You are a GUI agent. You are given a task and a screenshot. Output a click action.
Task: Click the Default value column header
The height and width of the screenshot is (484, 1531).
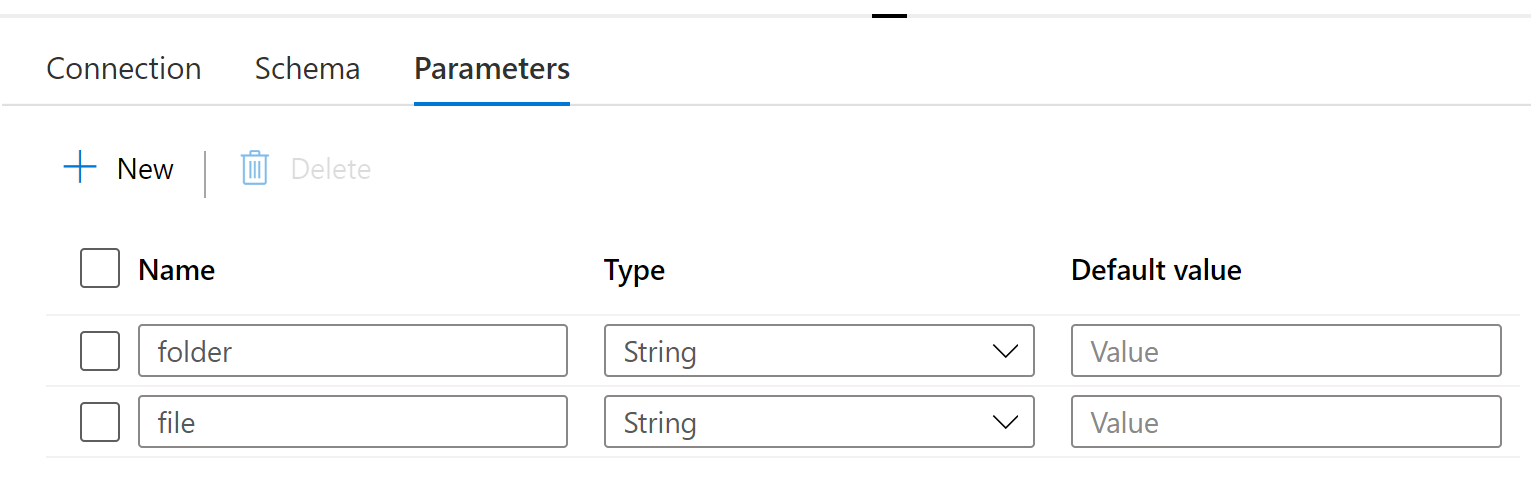[x=1156, y=270]
